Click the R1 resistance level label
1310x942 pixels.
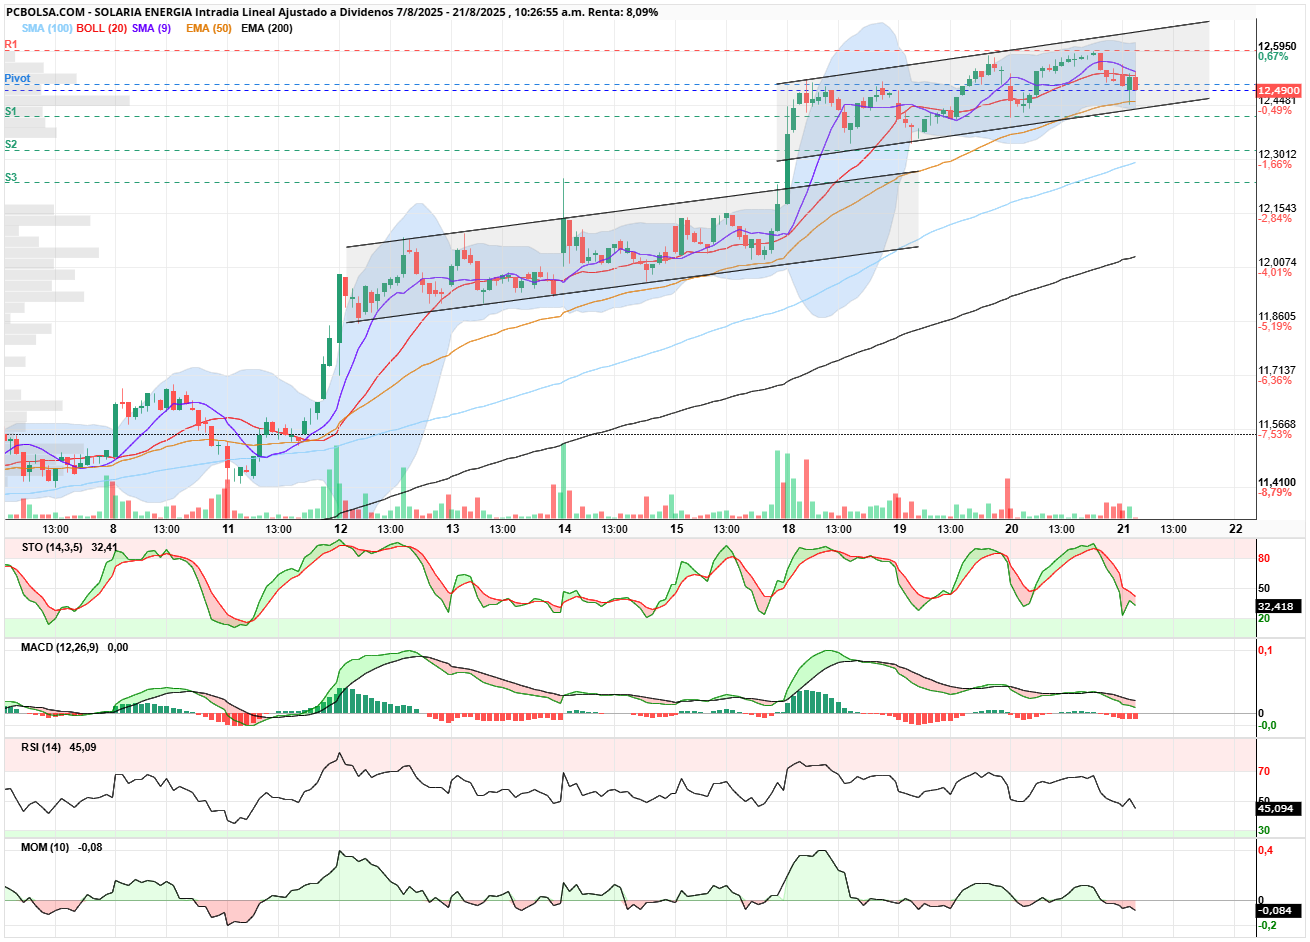tap(11, 45)
